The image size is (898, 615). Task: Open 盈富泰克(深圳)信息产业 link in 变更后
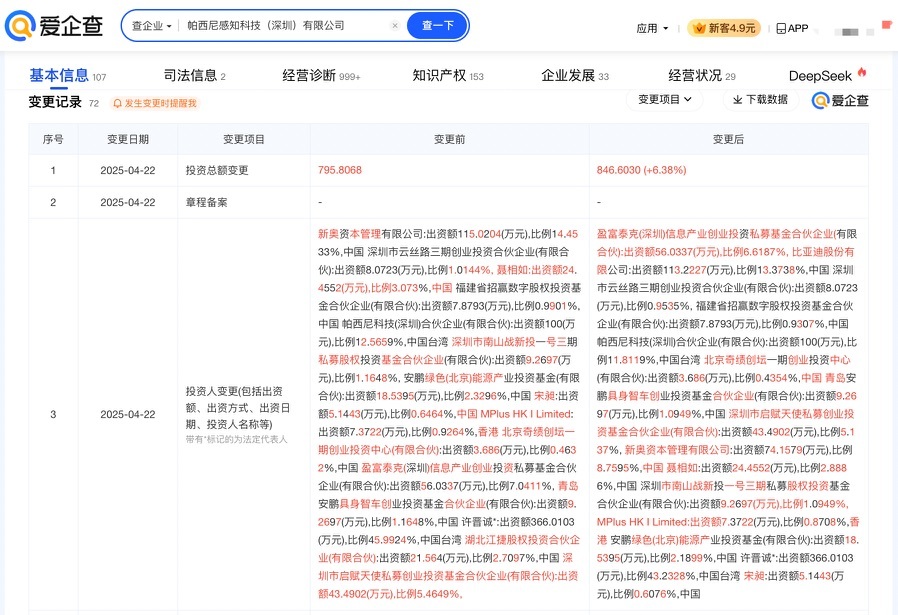pyautogui.click(x=667, y=234)
